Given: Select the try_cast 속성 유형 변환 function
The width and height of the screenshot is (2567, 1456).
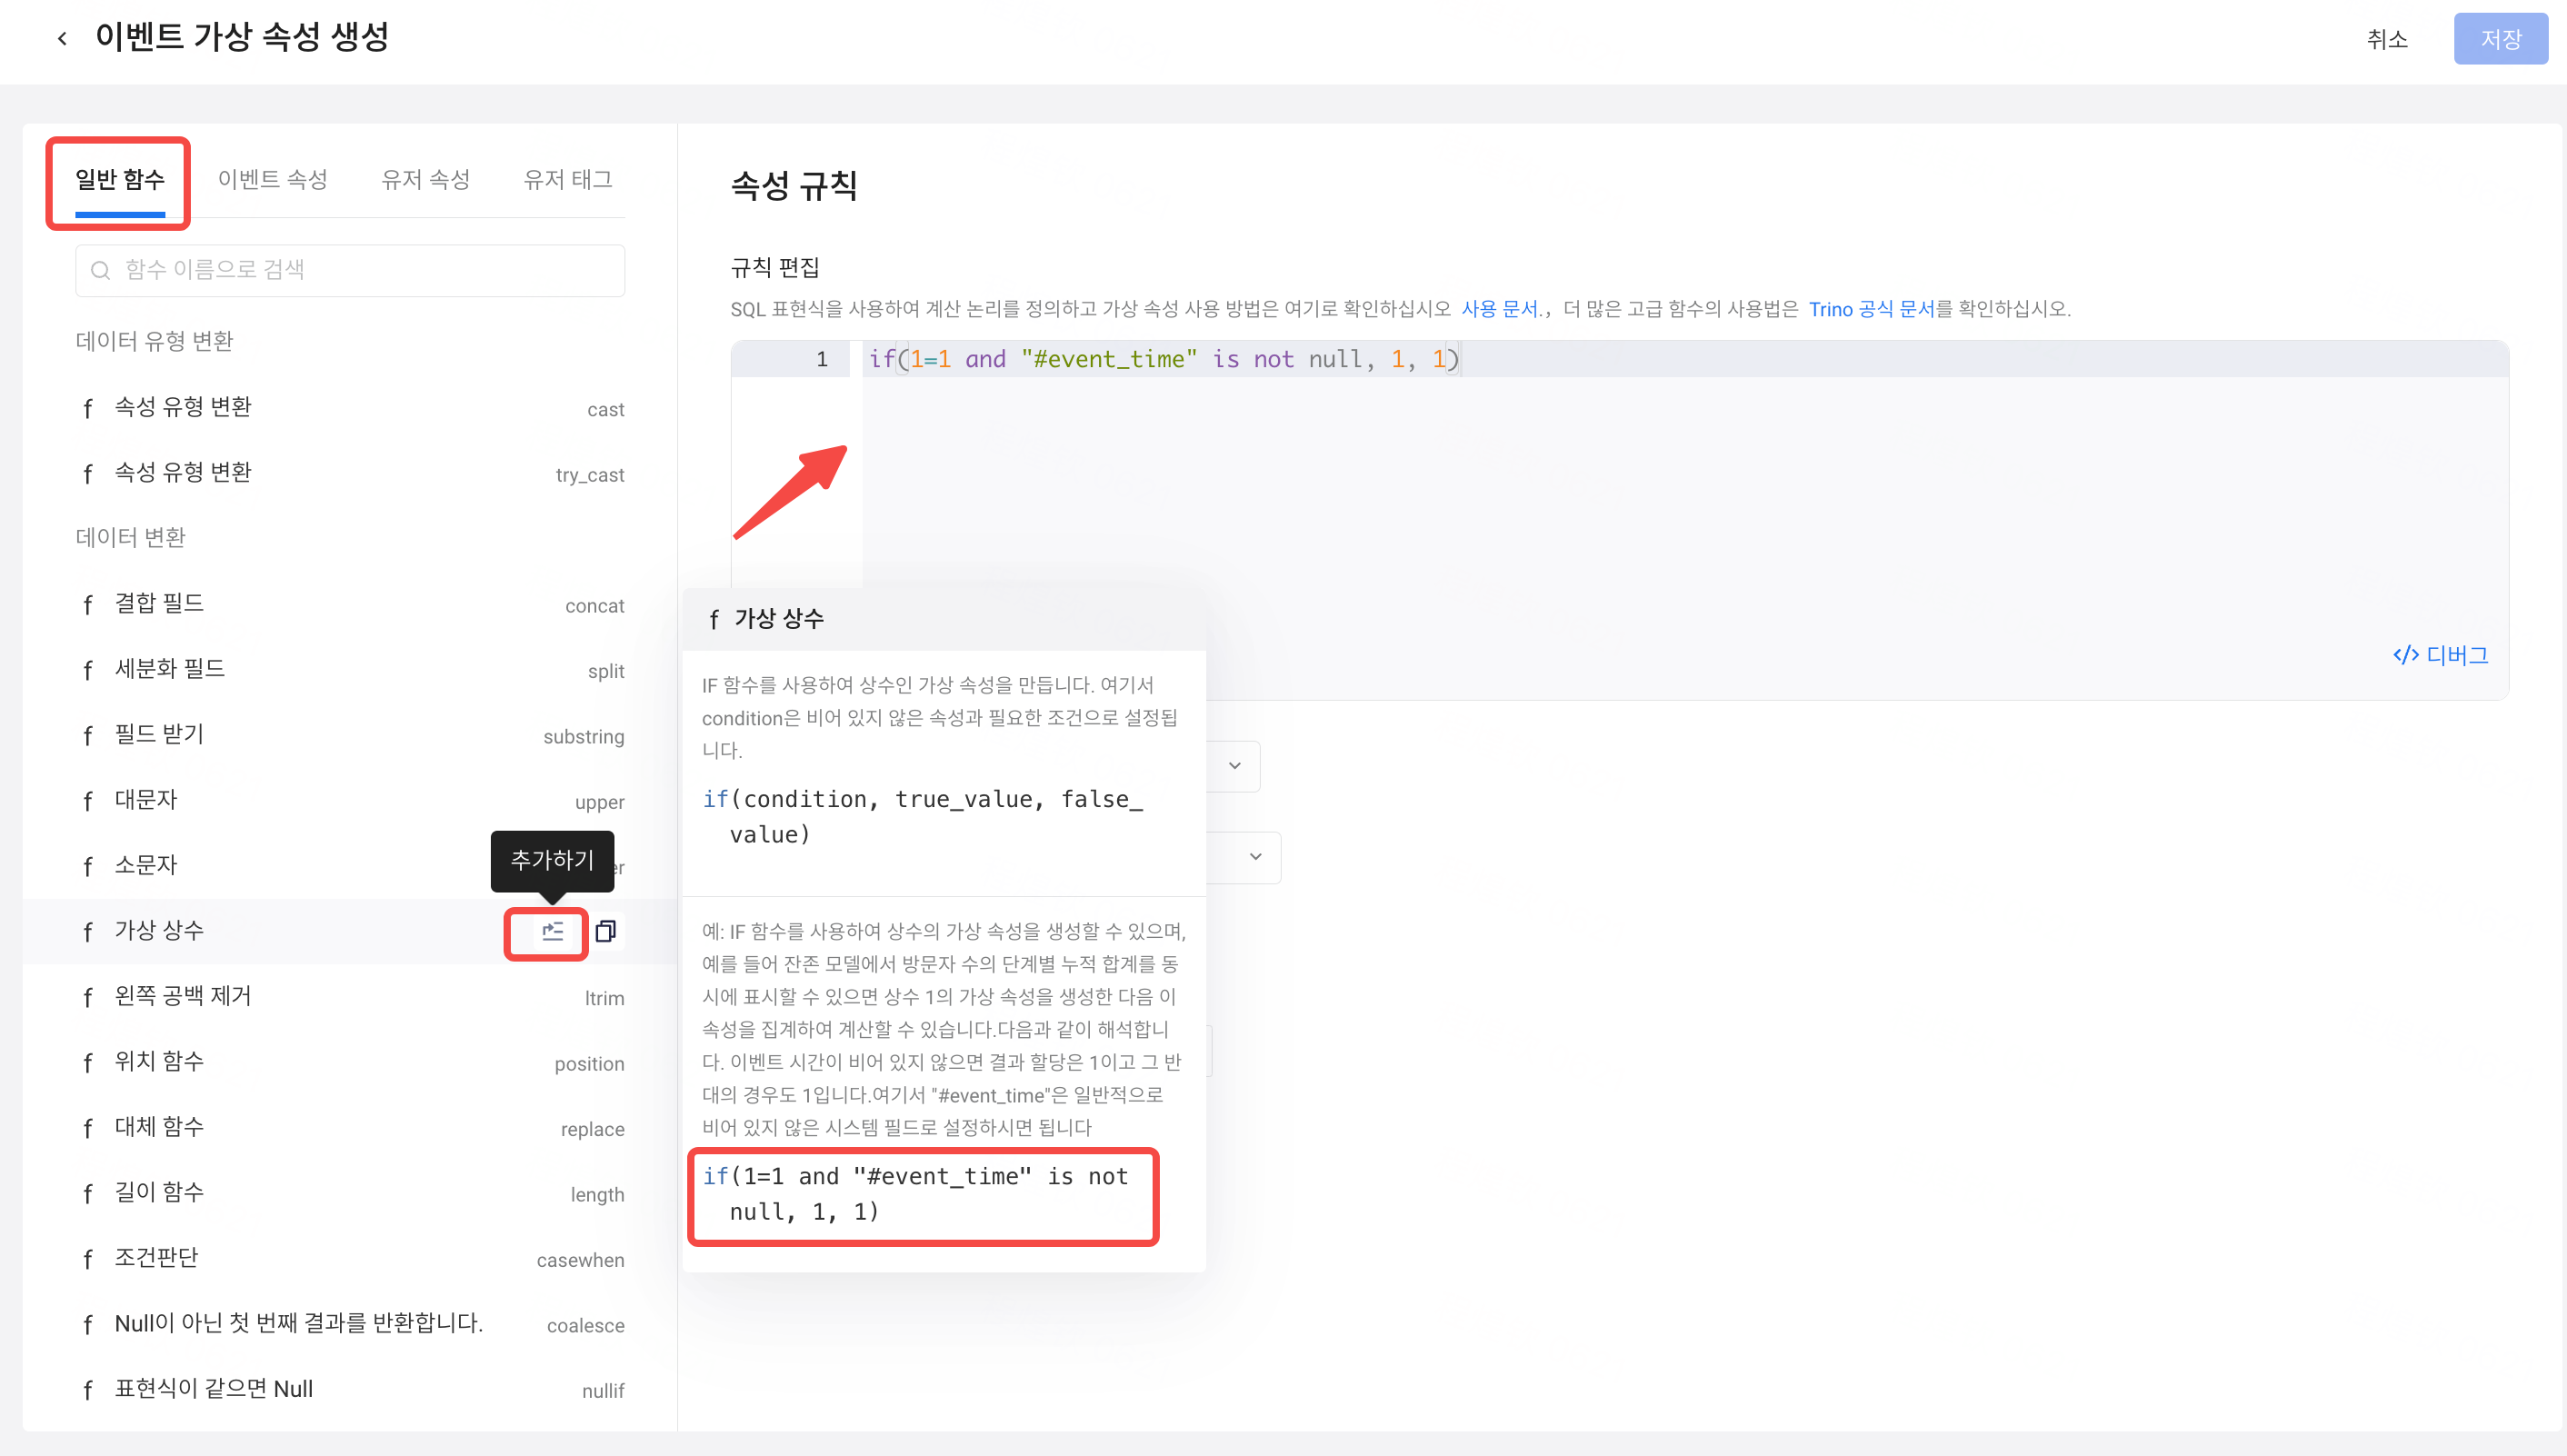Looking at the screenshot, I should 350,473.
